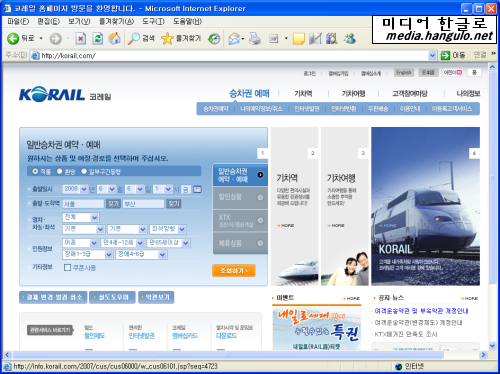
Task: Open the month dropdown after 년
Action: pyautogui.click(x=106, y=189)
